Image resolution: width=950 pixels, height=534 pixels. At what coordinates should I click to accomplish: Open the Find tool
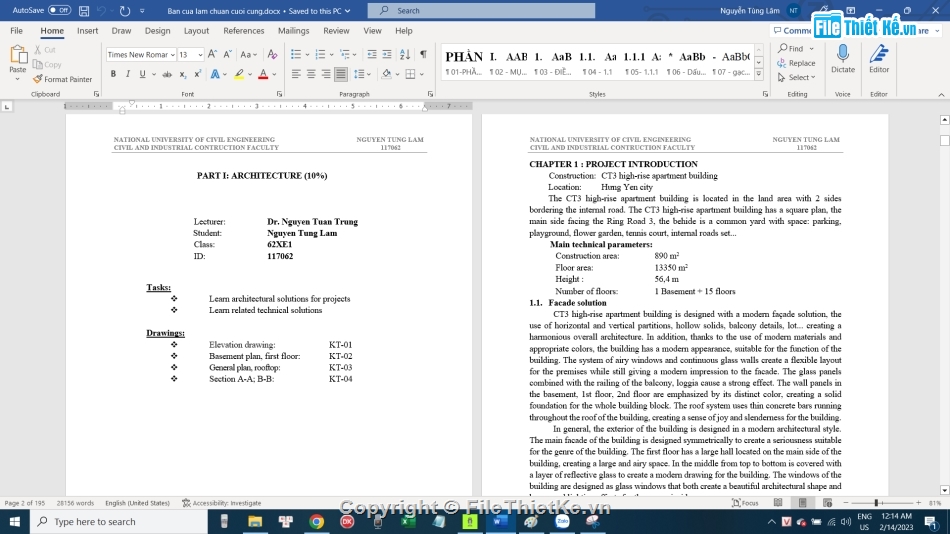point(791,48)
